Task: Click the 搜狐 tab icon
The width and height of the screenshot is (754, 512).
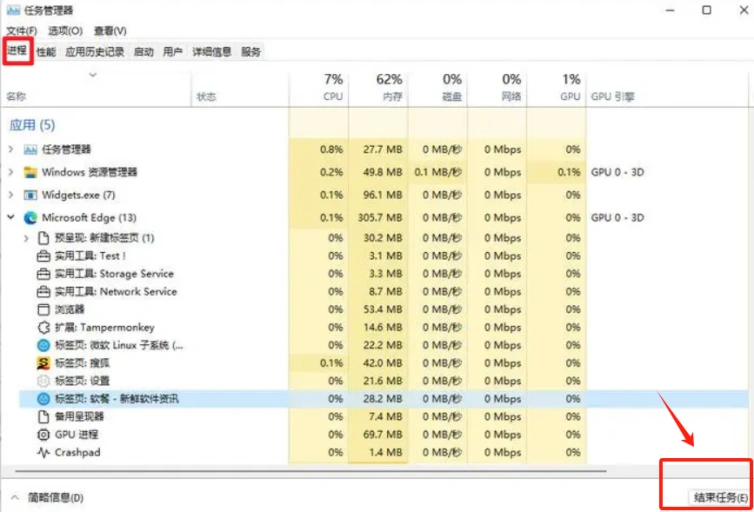Action: pos(43,363)
